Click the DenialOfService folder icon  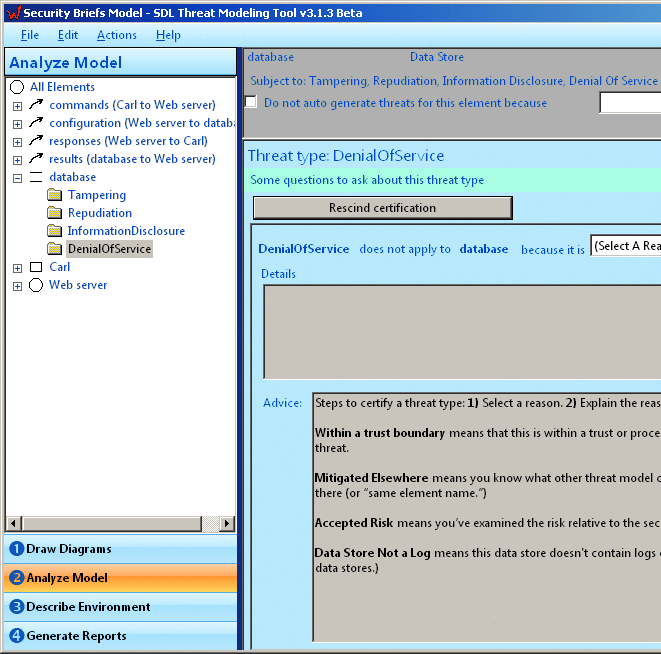tap(54, 250)
